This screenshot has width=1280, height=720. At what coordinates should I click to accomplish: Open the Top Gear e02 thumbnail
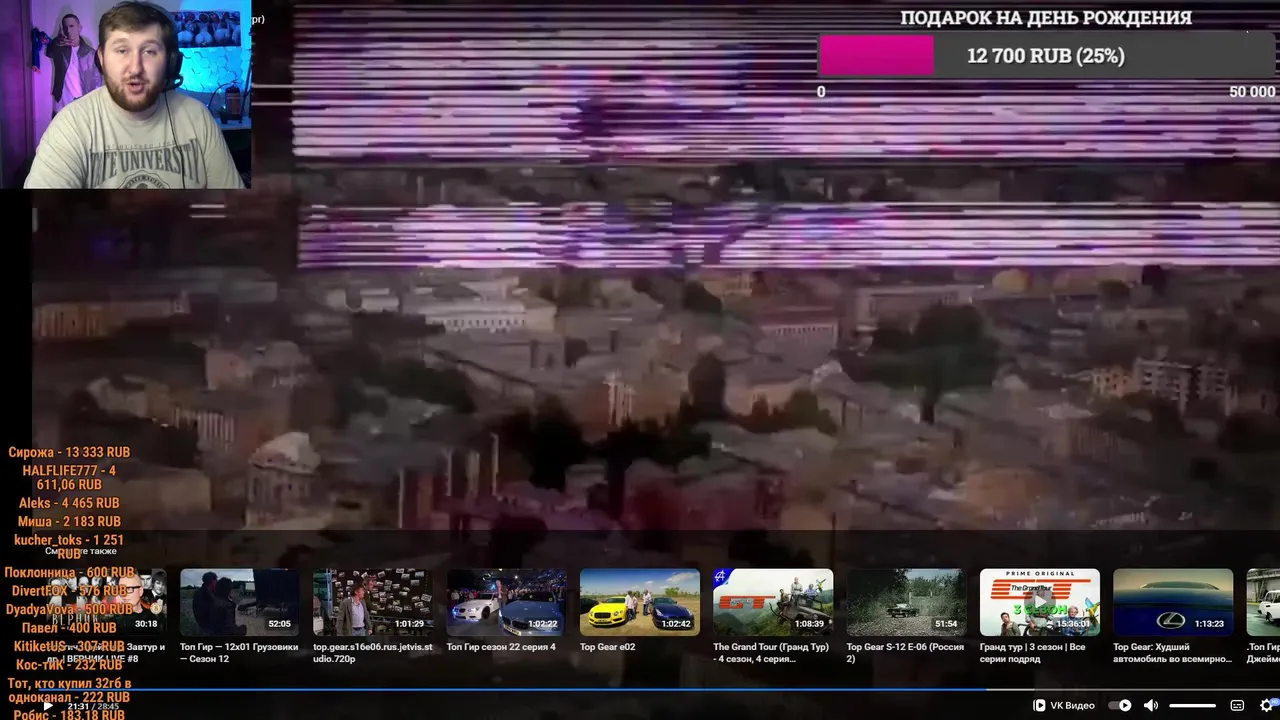point(640,602)
